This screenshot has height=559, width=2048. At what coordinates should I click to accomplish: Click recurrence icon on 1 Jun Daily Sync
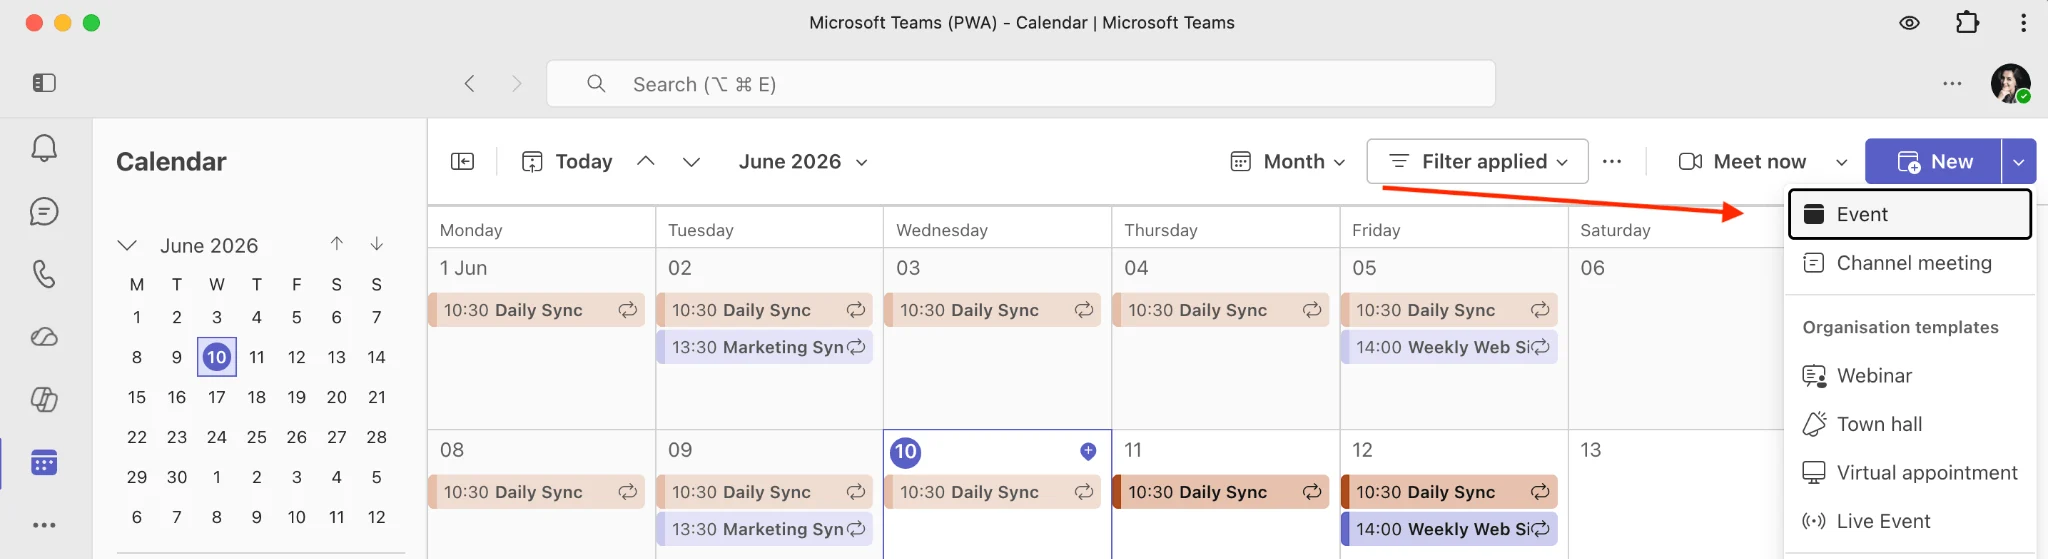click(x=628, y=310)
